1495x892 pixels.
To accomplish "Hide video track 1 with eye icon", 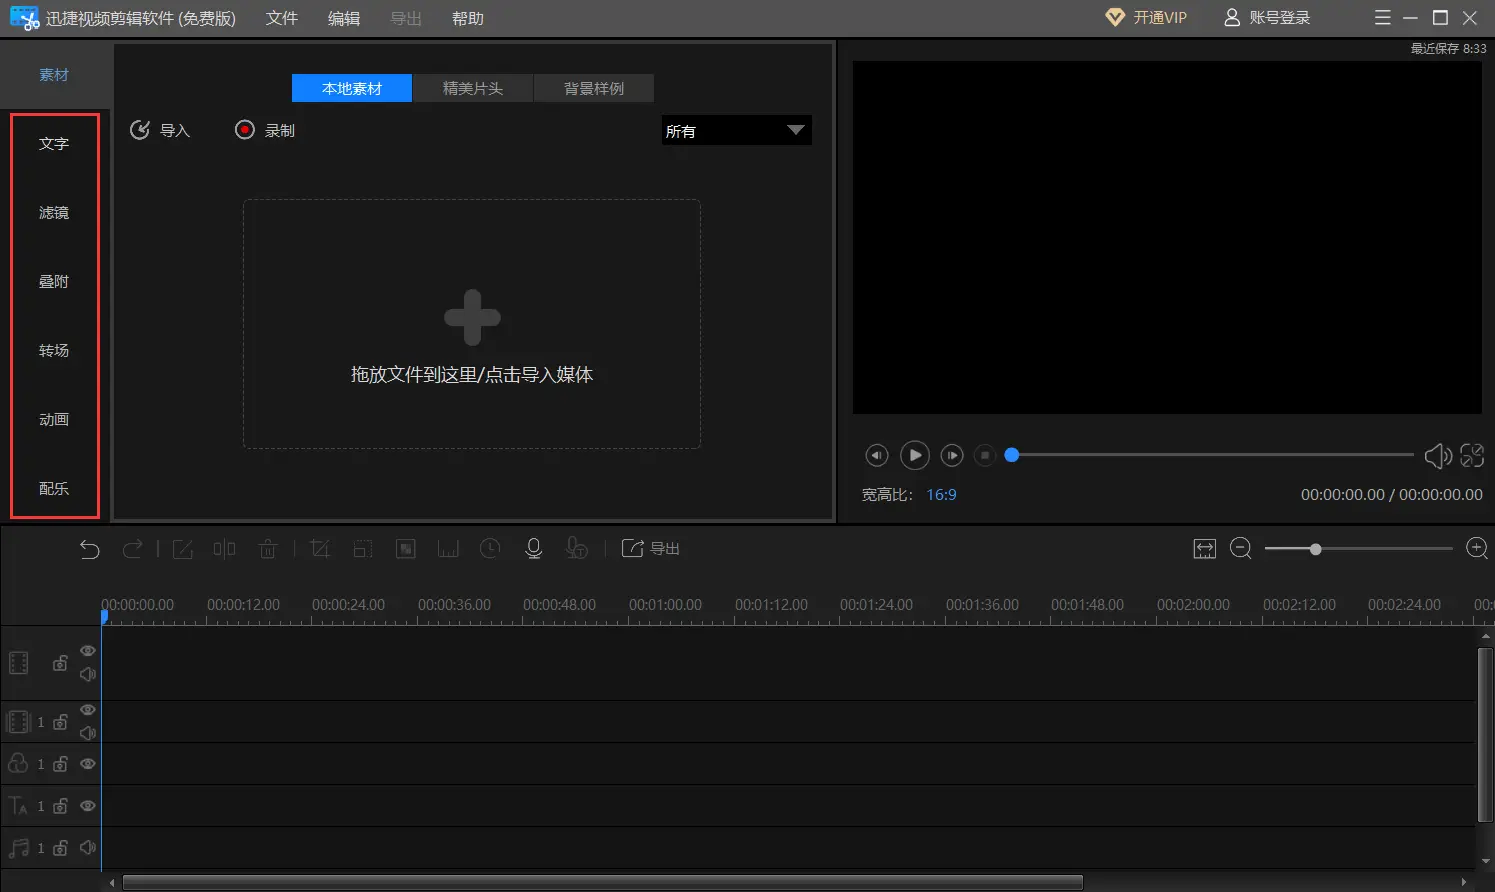I will pos(88,710).
